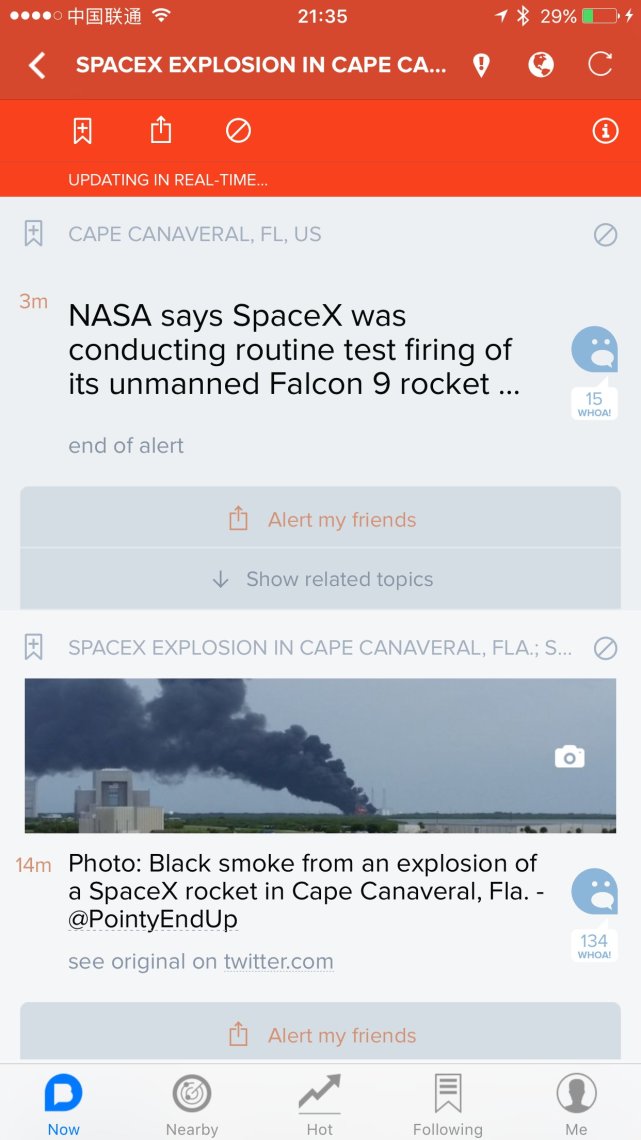Screen dimensions: 641x1140
Task: Open the location alert pin icon
Action: (481, 66)
